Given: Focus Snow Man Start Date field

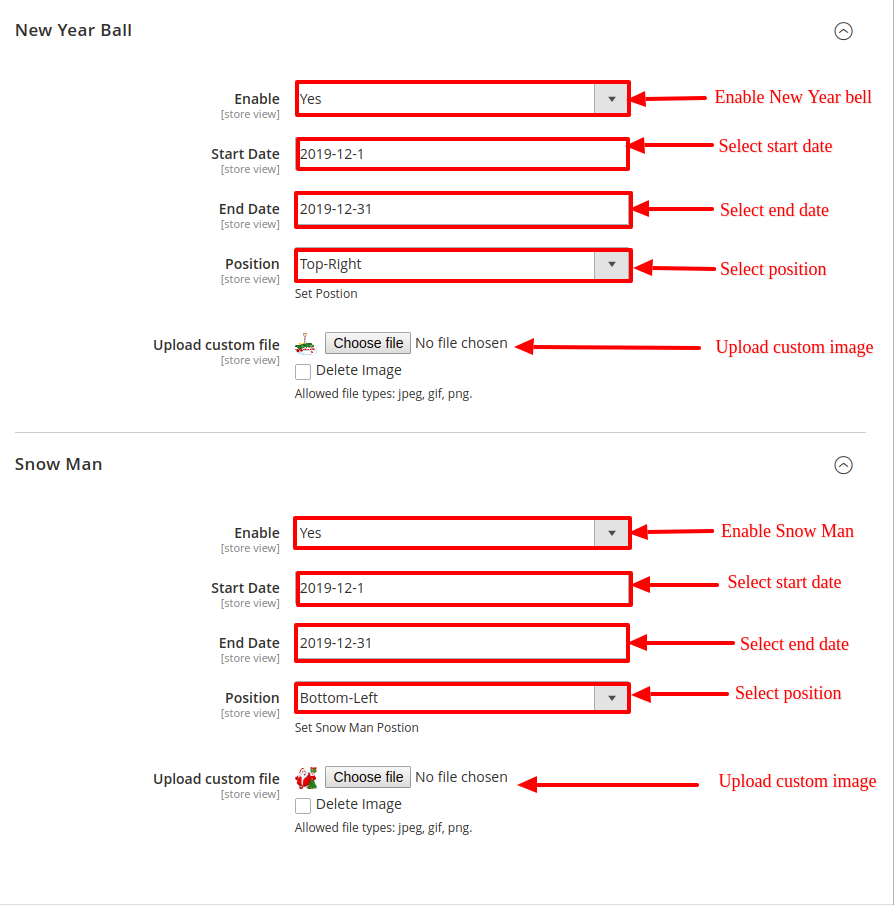Looking at the screenshot, I should 462,588.
